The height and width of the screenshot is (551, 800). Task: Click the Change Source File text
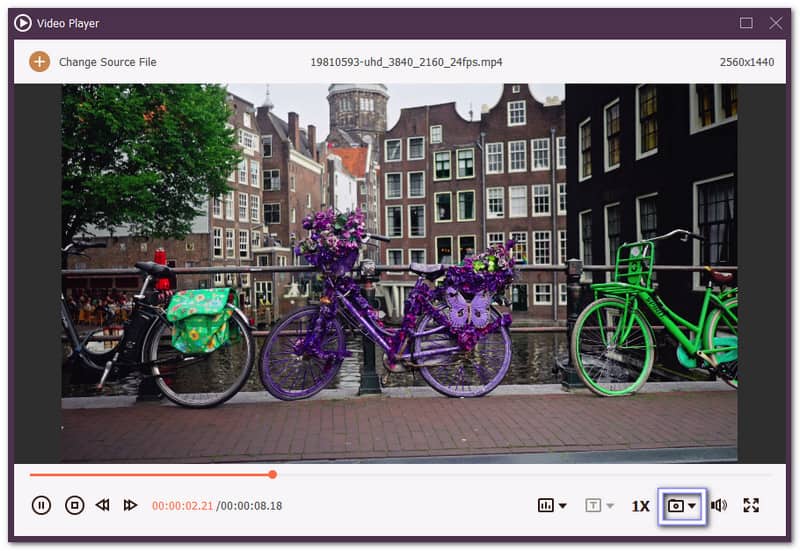107,62
